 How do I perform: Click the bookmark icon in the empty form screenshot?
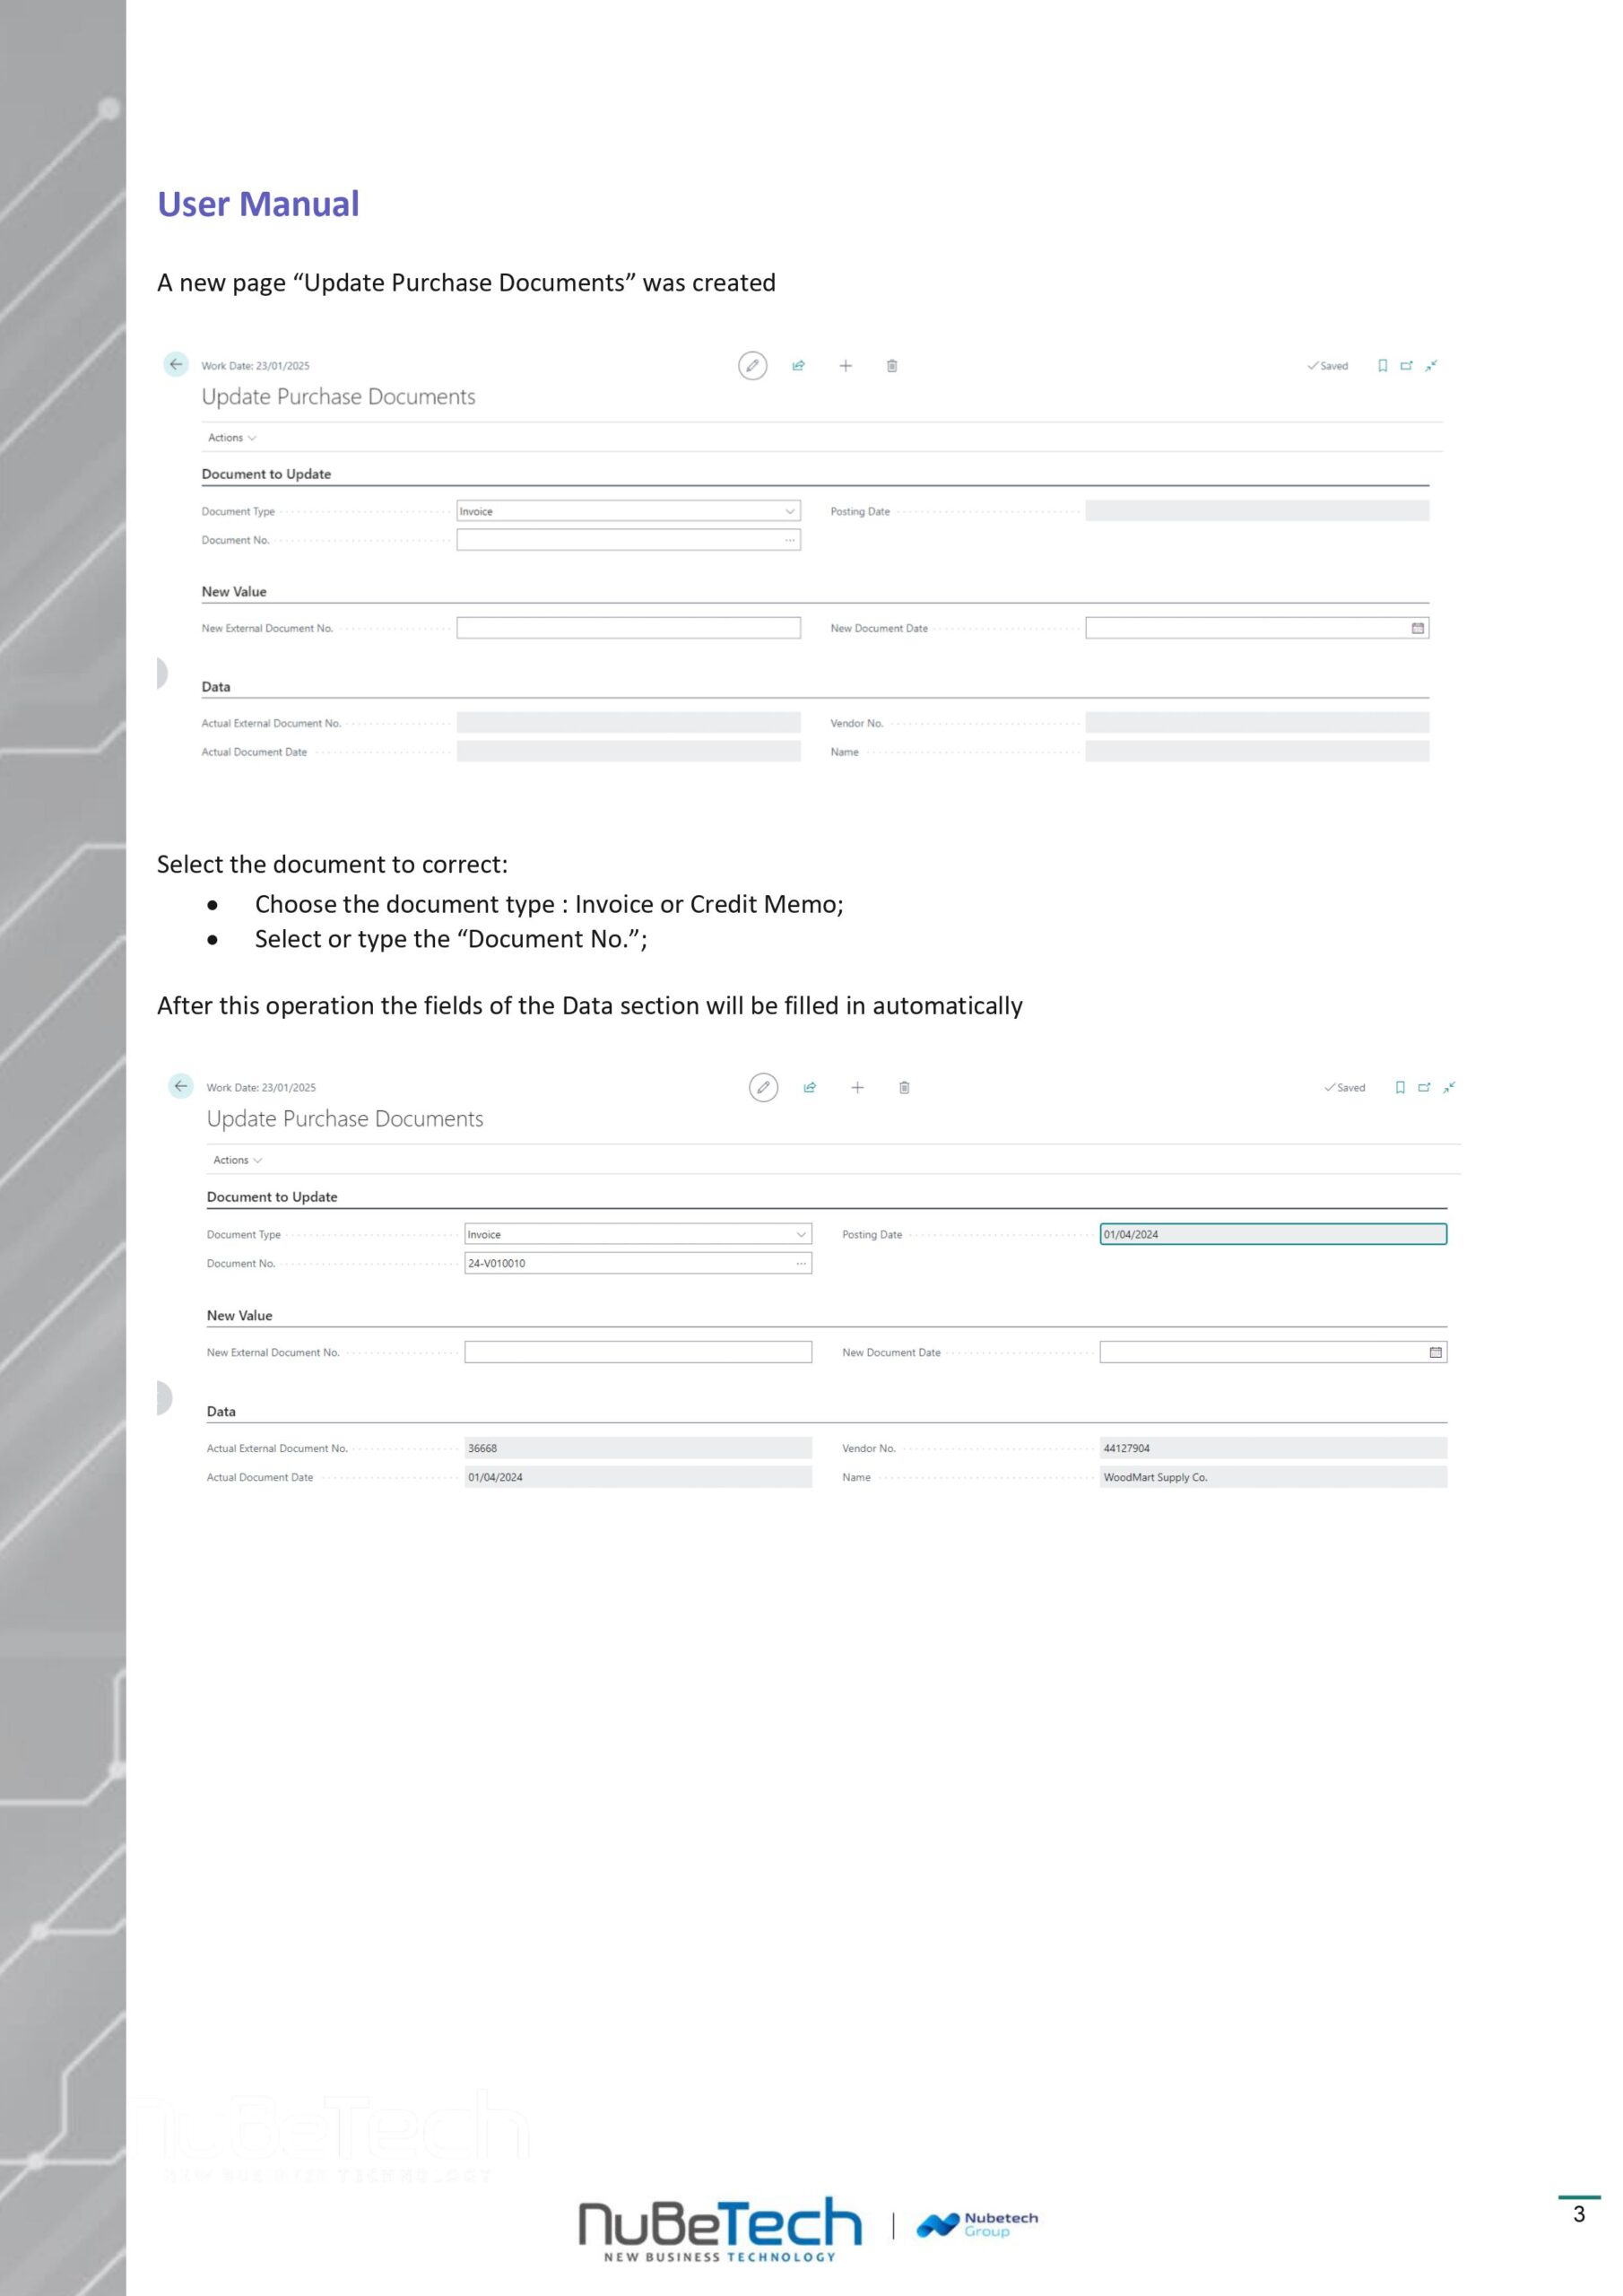[x=1382, y=366]
